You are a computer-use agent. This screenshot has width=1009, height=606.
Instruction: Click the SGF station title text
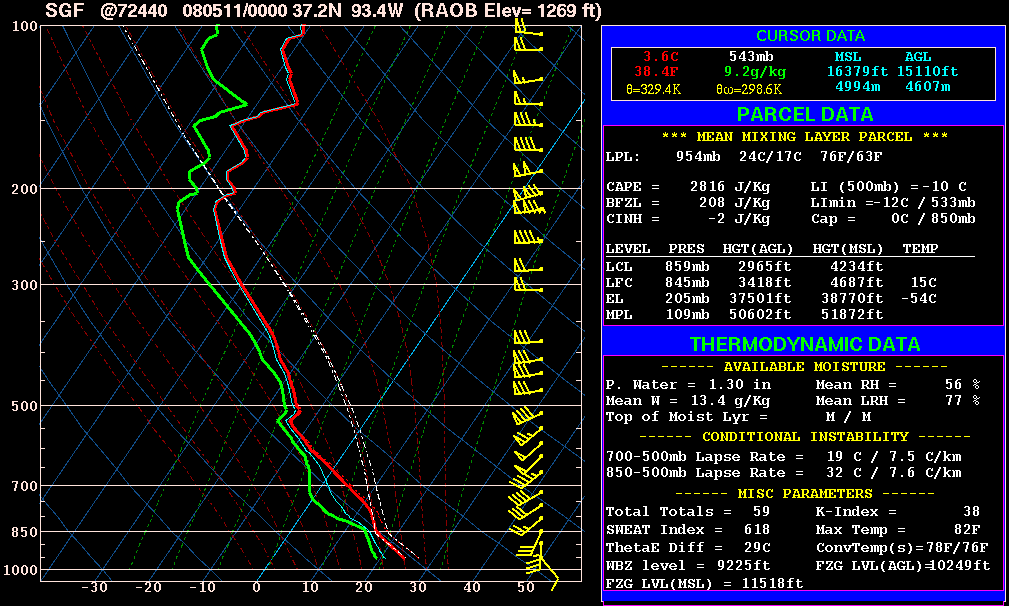(x=65, y=11)
